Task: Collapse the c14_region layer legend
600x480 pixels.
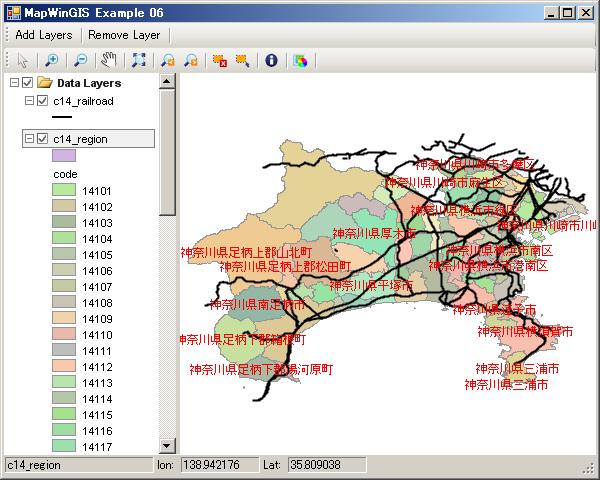Action: (x=29, y=139)
